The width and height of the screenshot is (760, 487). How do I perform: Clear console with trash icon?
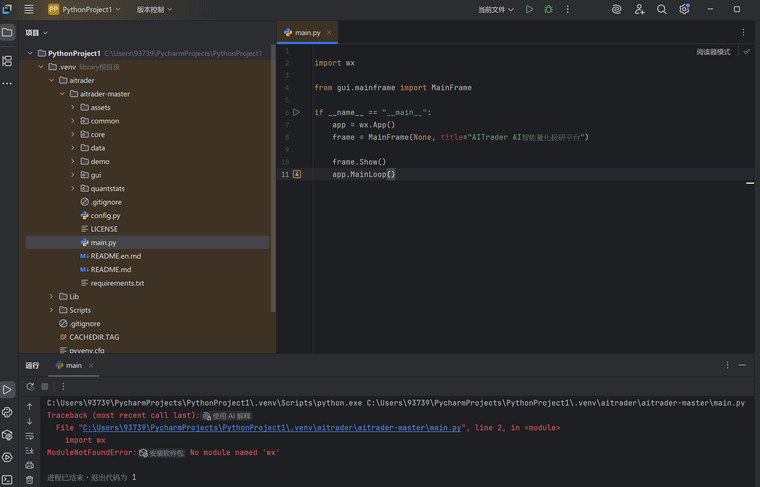pyautogui.click(x=30, y=480)
